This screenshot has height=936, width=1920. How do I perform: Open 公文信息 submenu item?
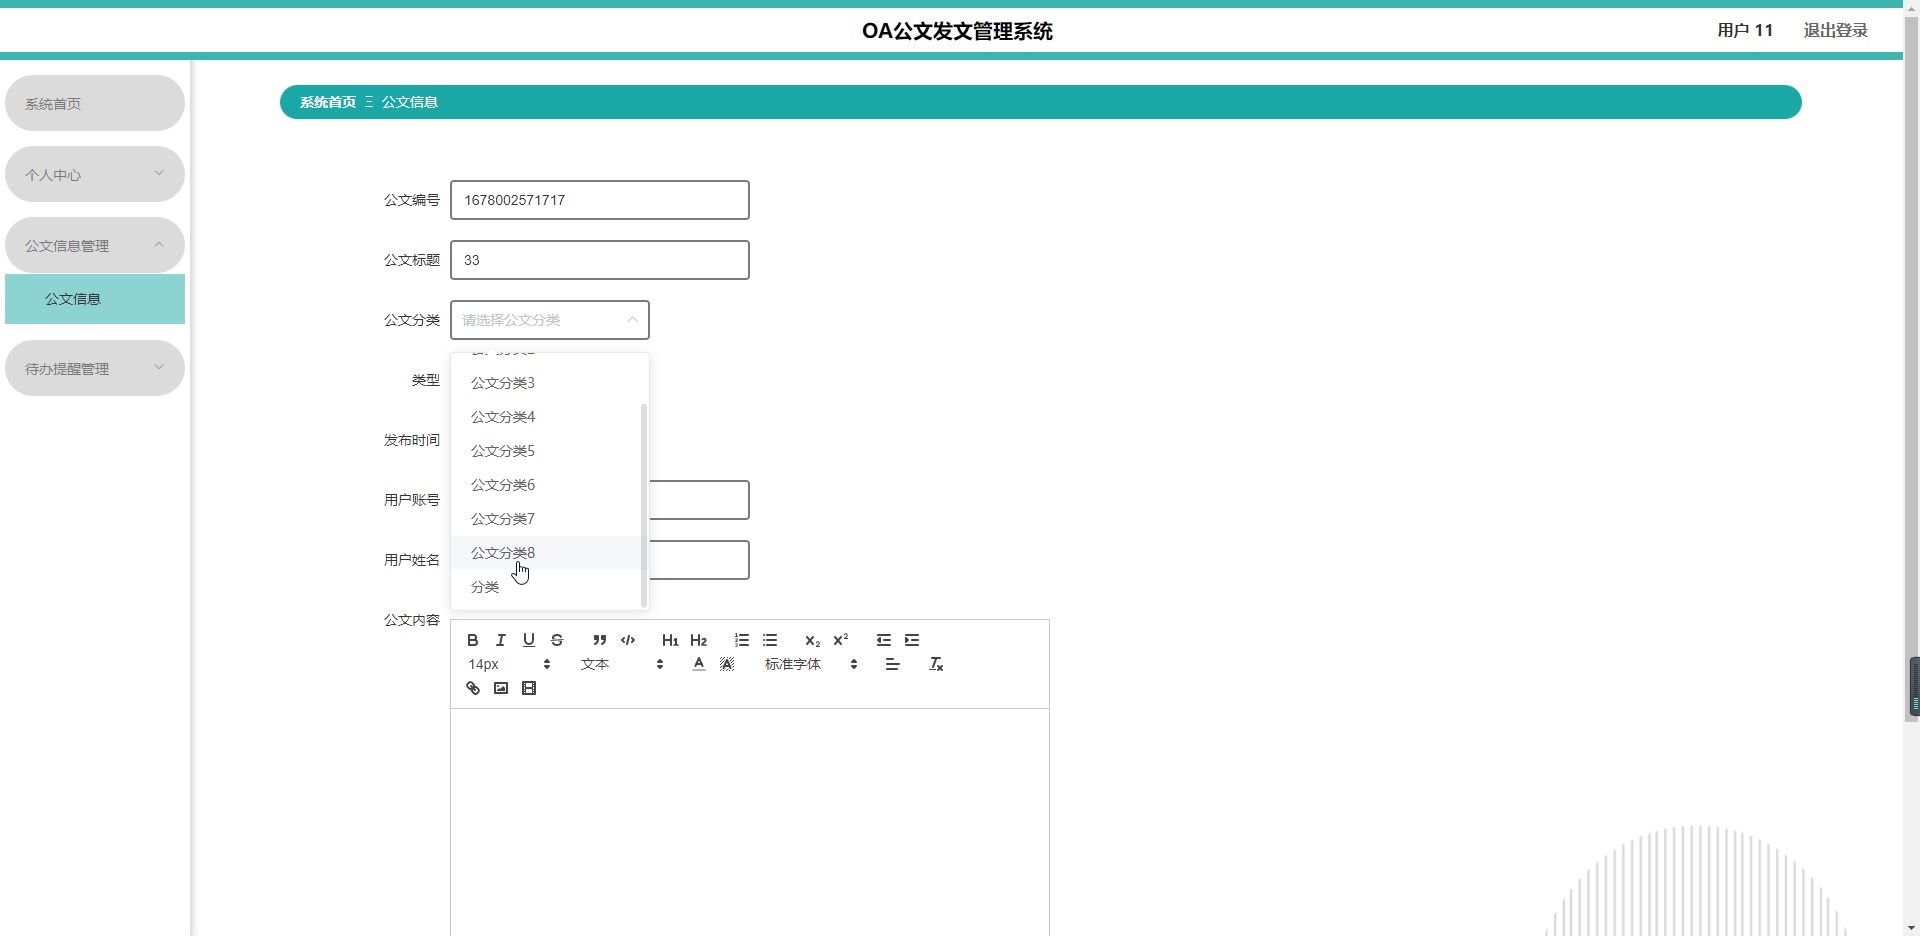(x=95, y=299)
